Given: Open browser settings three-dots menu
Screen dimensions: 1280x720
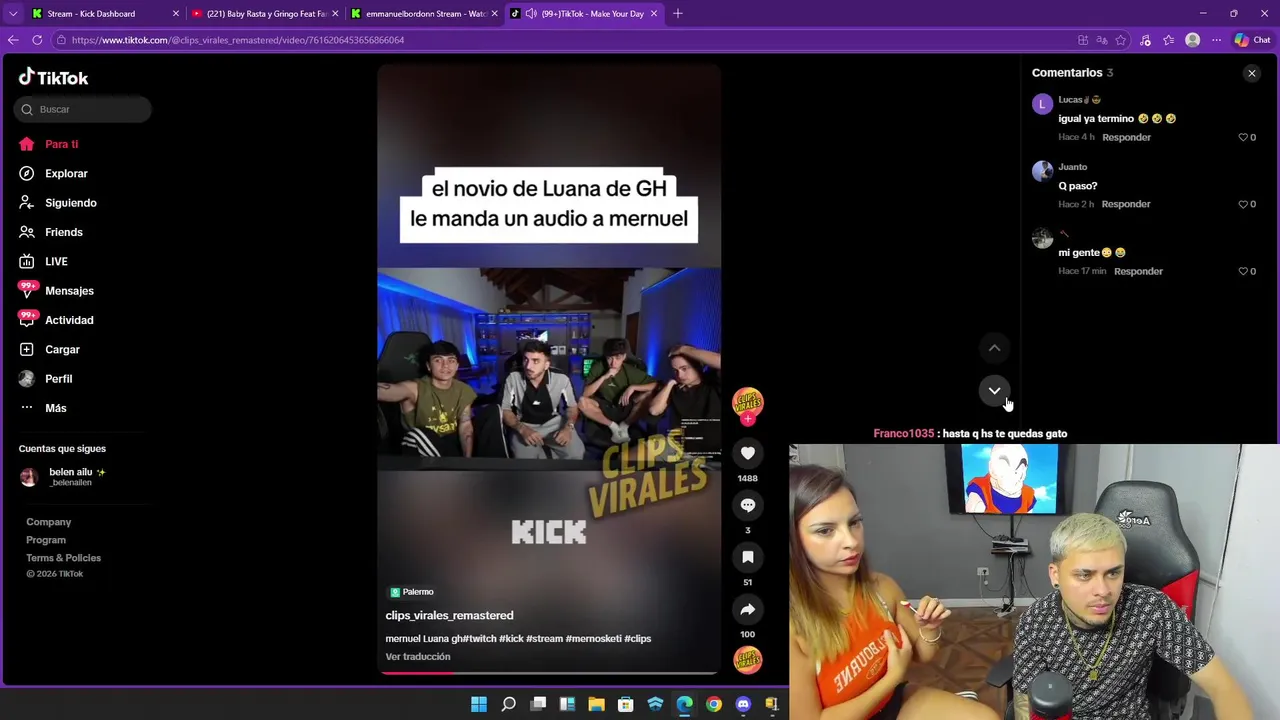Looking at the screenshot, I should 1216,40.
